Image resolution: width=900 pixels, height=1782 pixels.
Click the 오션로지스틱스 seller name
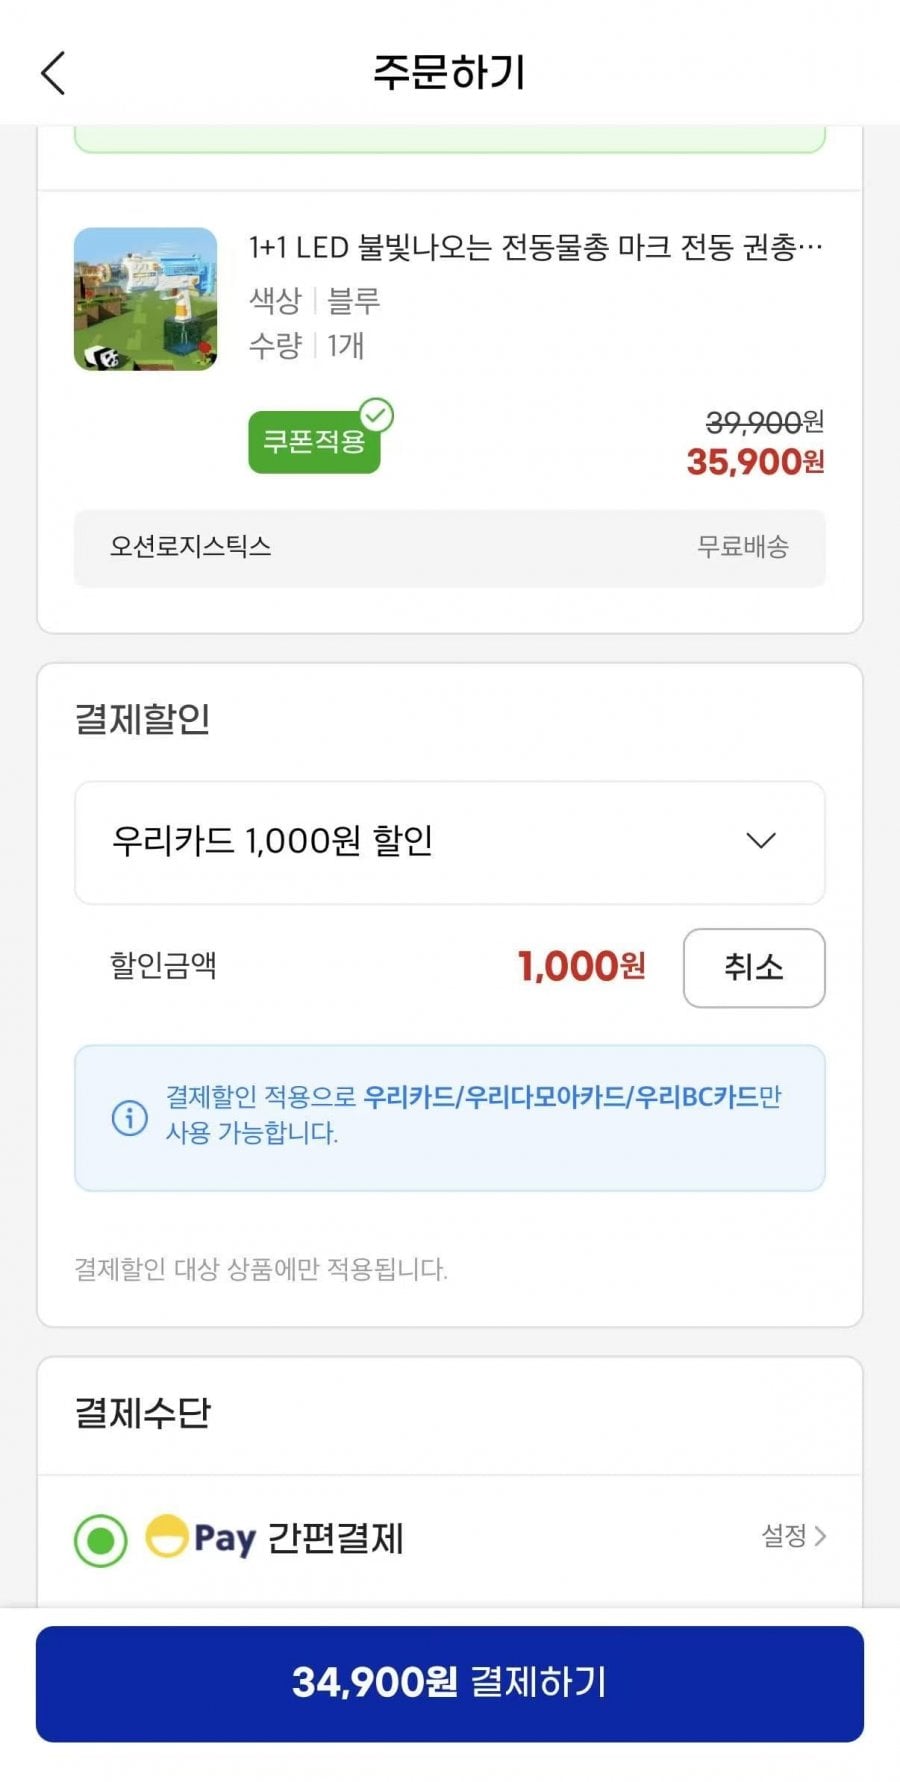(x=191, y=547)
